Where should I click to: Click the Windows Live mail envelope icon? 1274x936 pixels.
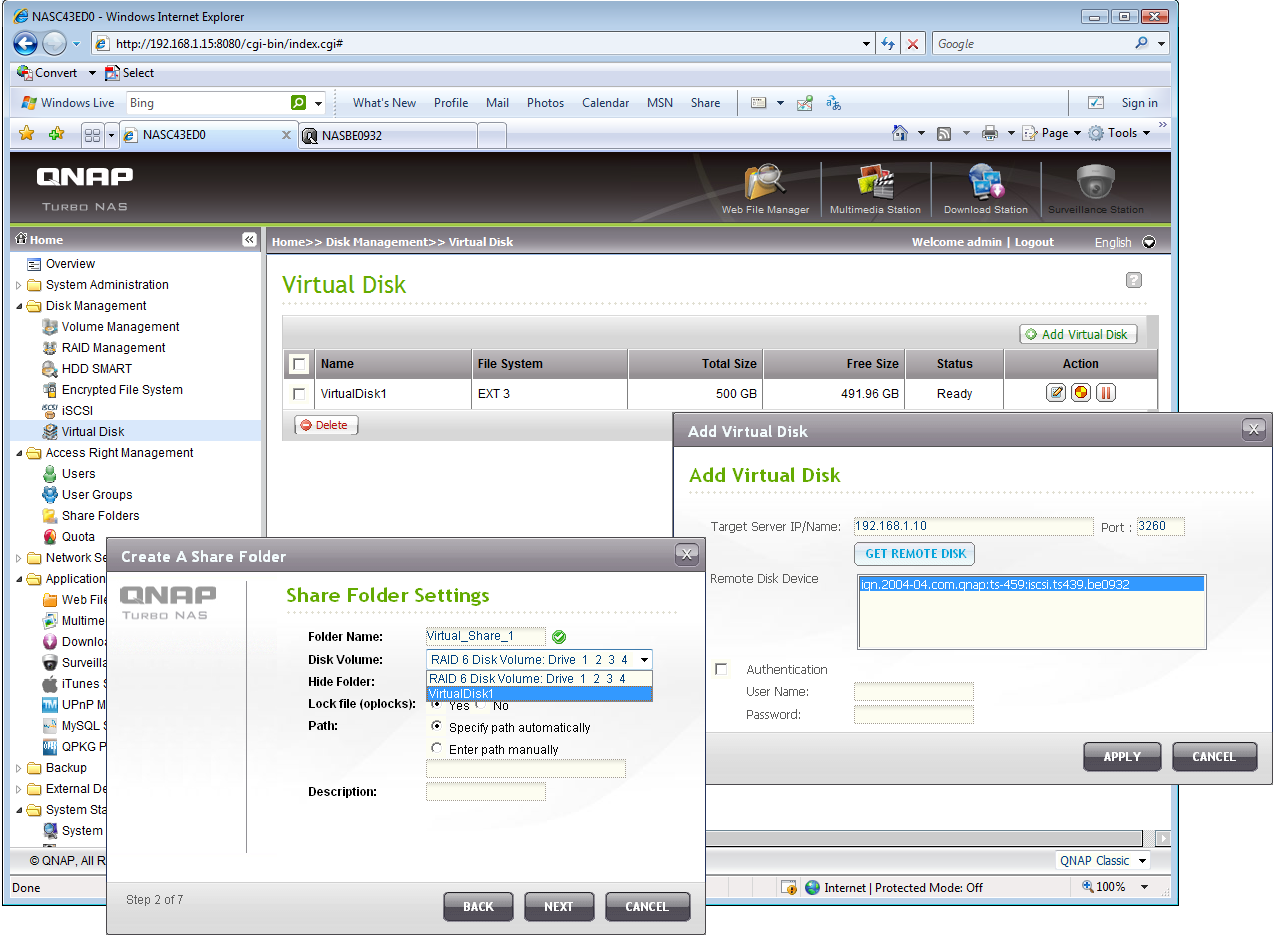pyautogui.click(x=758, y=103)
